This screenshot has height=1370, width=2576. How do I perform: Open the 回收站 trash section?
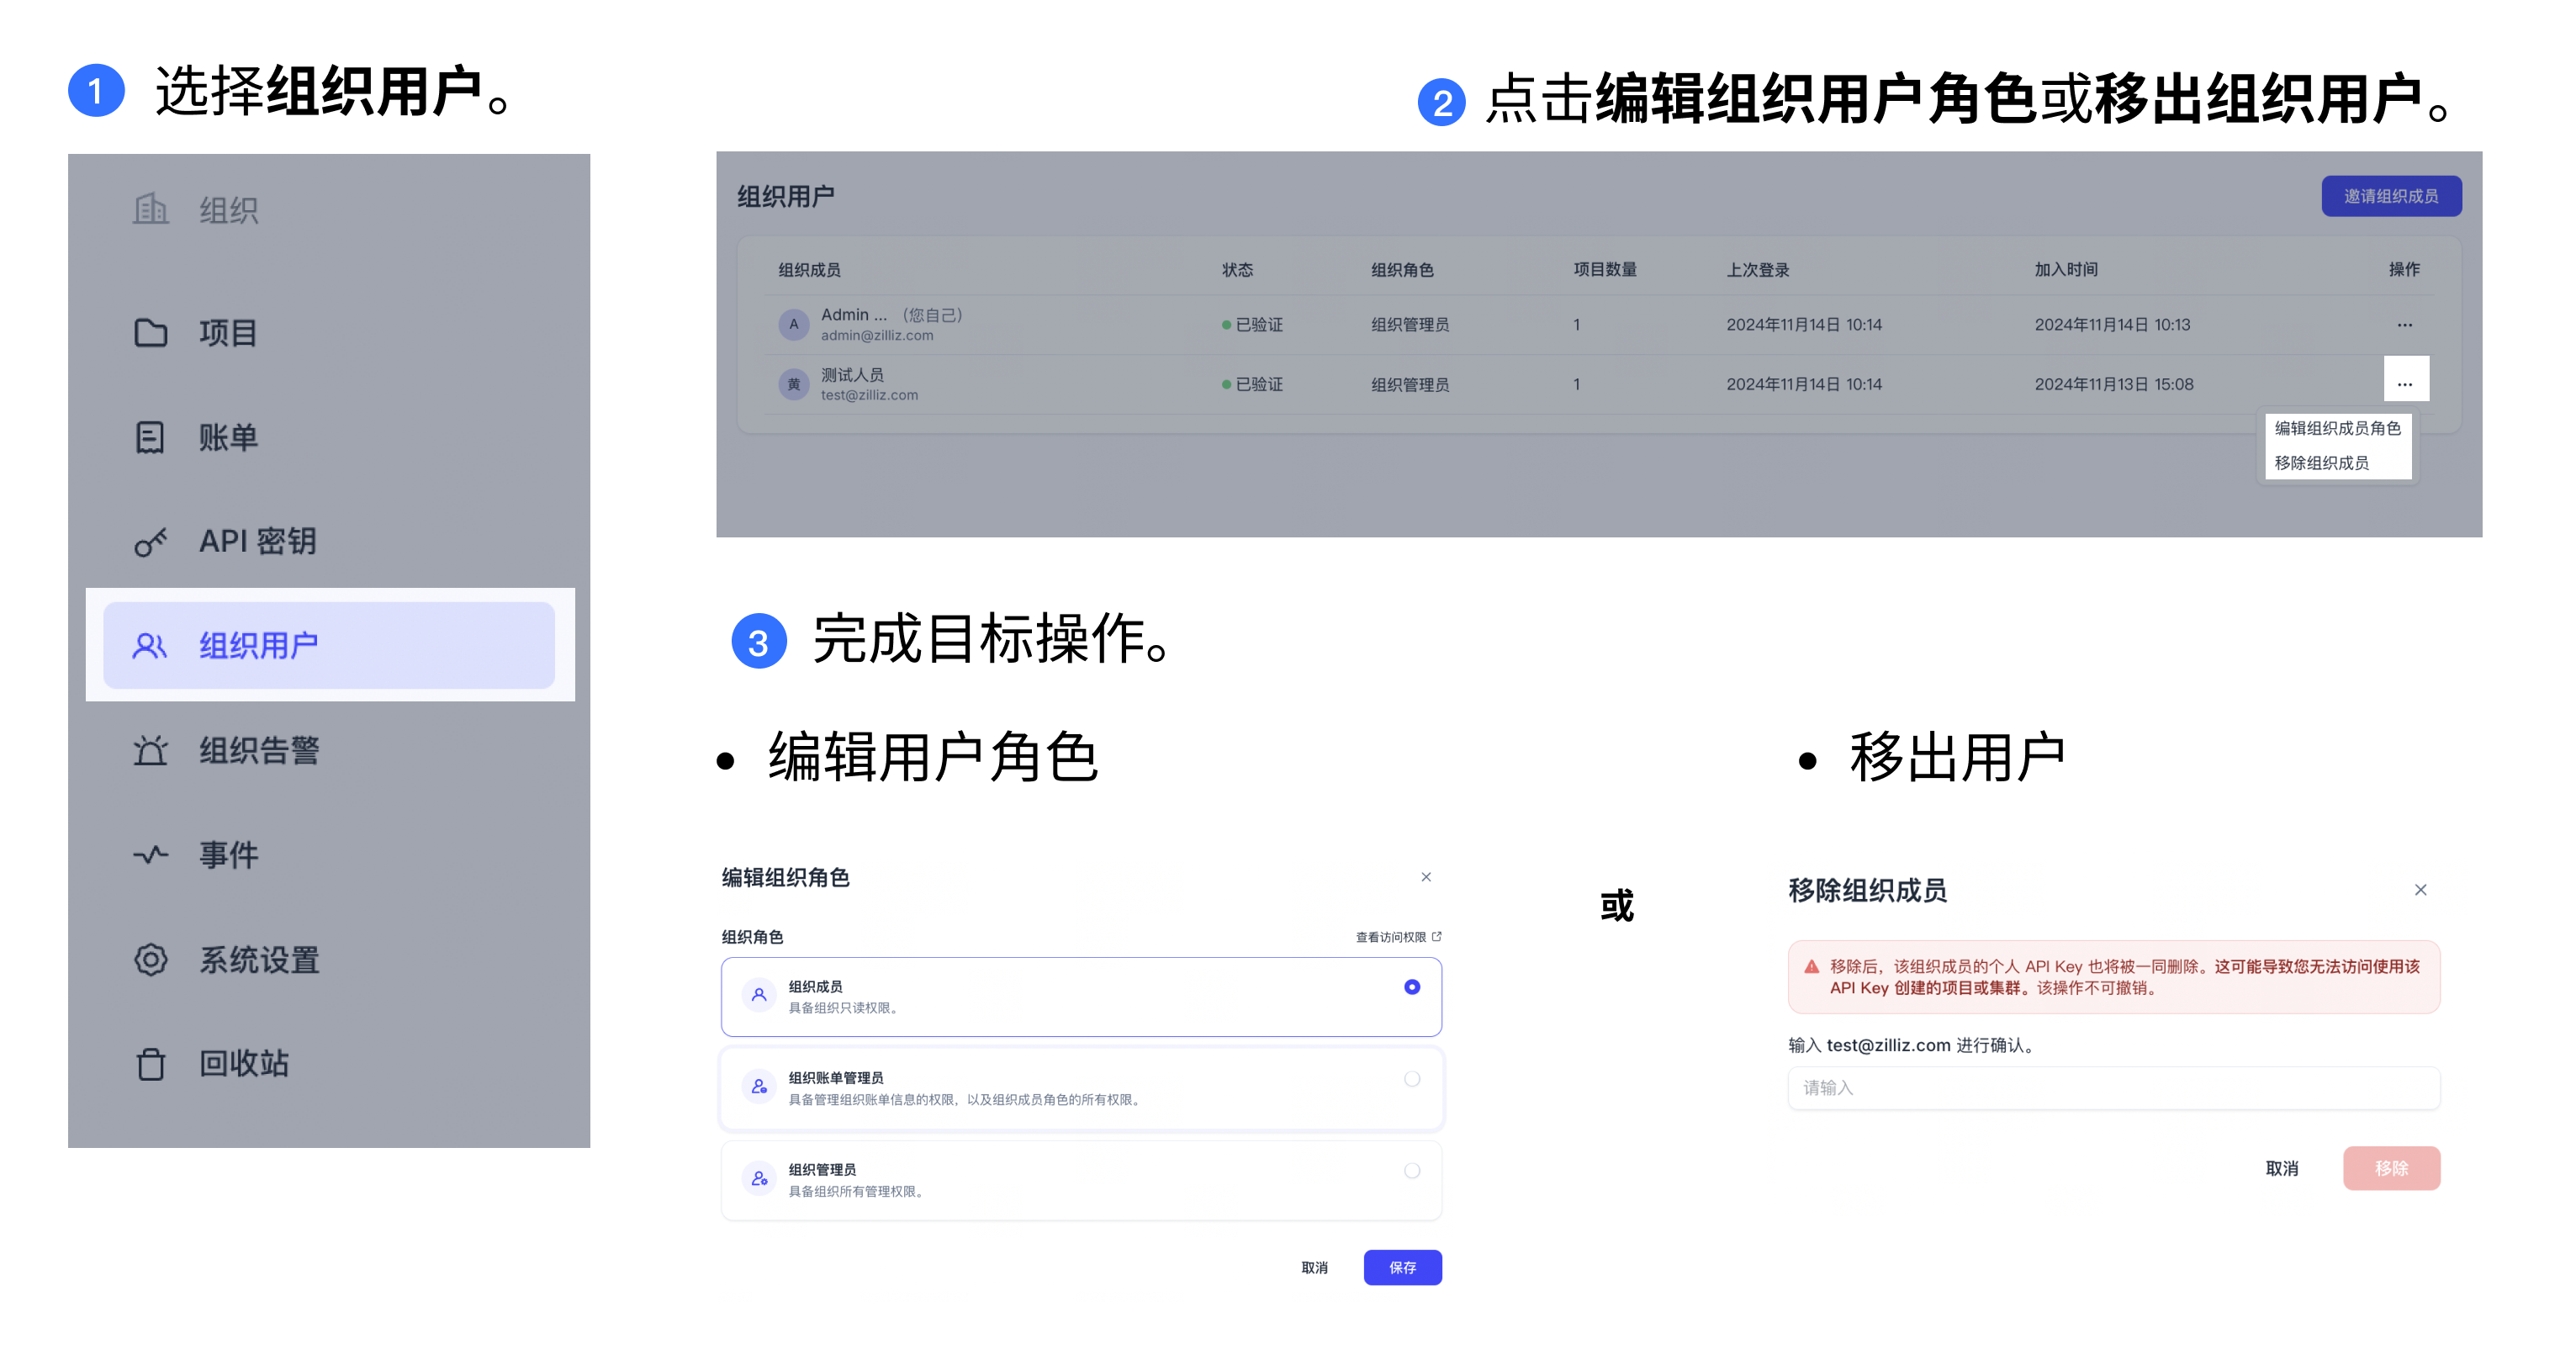coord(150,1063)
